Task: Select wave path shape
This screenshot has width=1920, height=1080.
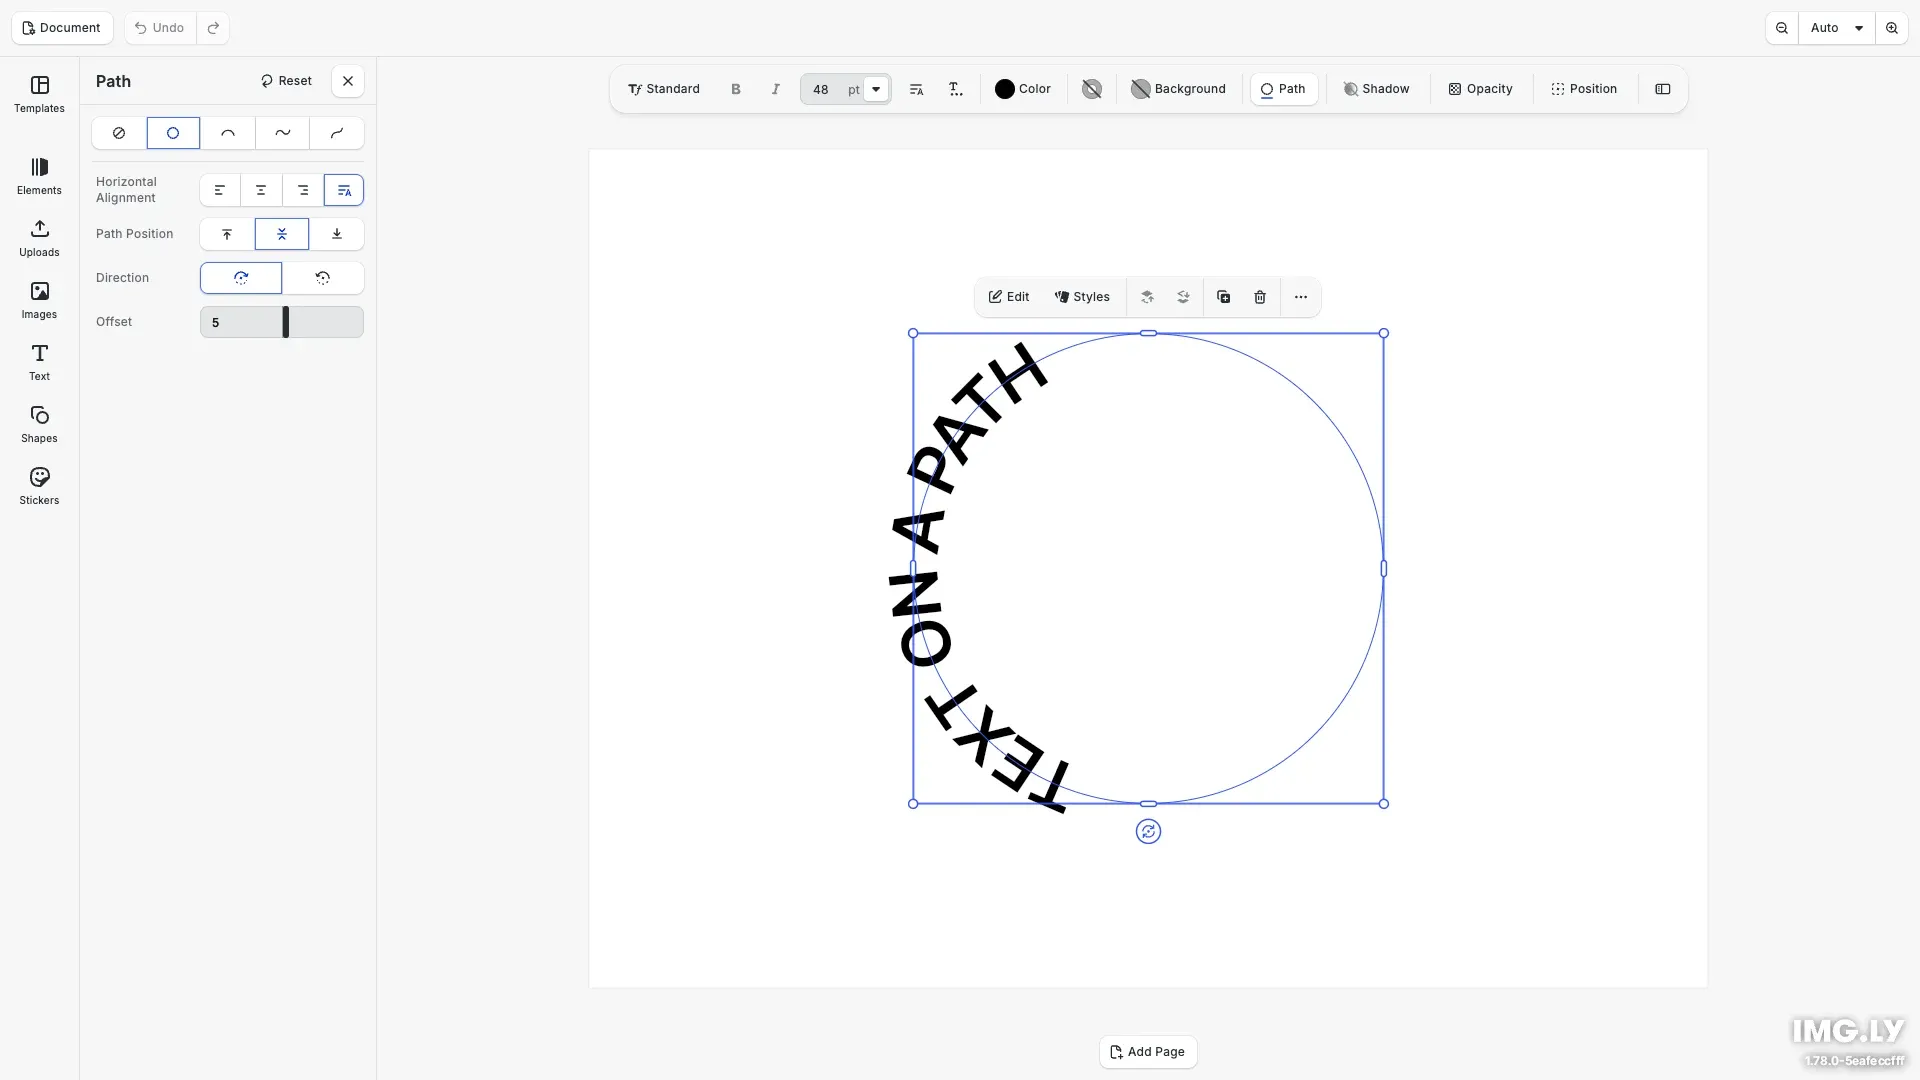Action: pyautogui.click(x=282, y=133)
